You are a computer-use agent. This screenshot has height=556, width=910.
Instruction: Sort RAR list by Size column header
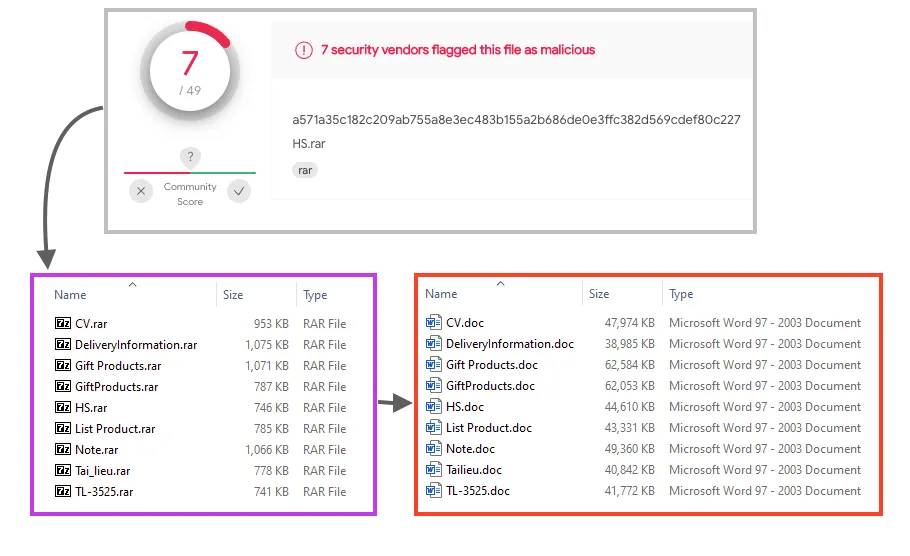[233, 295]
